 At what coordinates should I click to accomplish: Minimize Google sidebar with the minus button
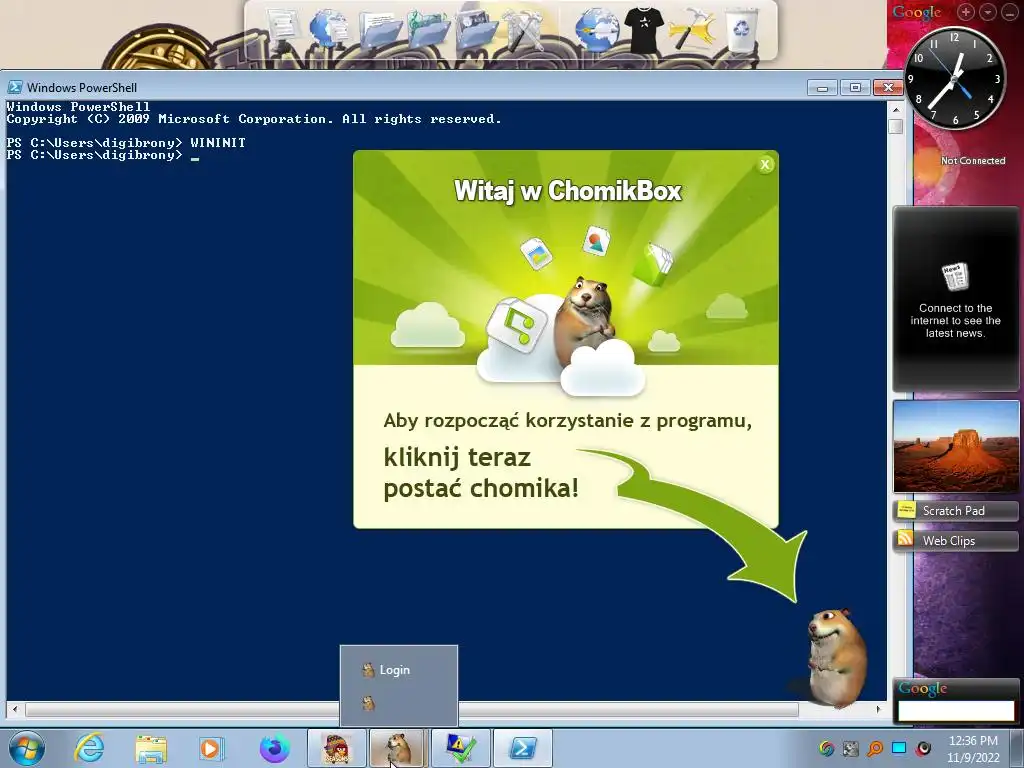point(1009,12)
